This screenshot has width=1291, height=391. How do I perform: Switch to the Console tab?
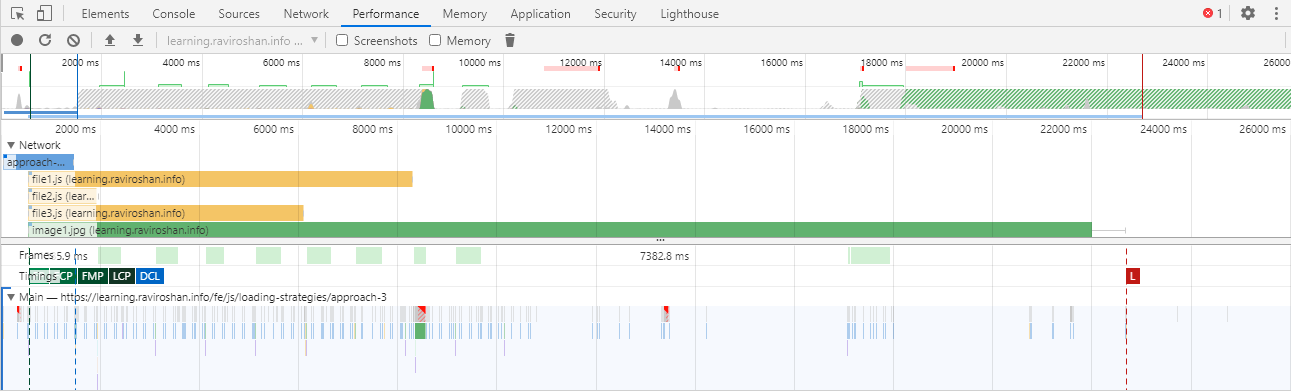point(174,14)
